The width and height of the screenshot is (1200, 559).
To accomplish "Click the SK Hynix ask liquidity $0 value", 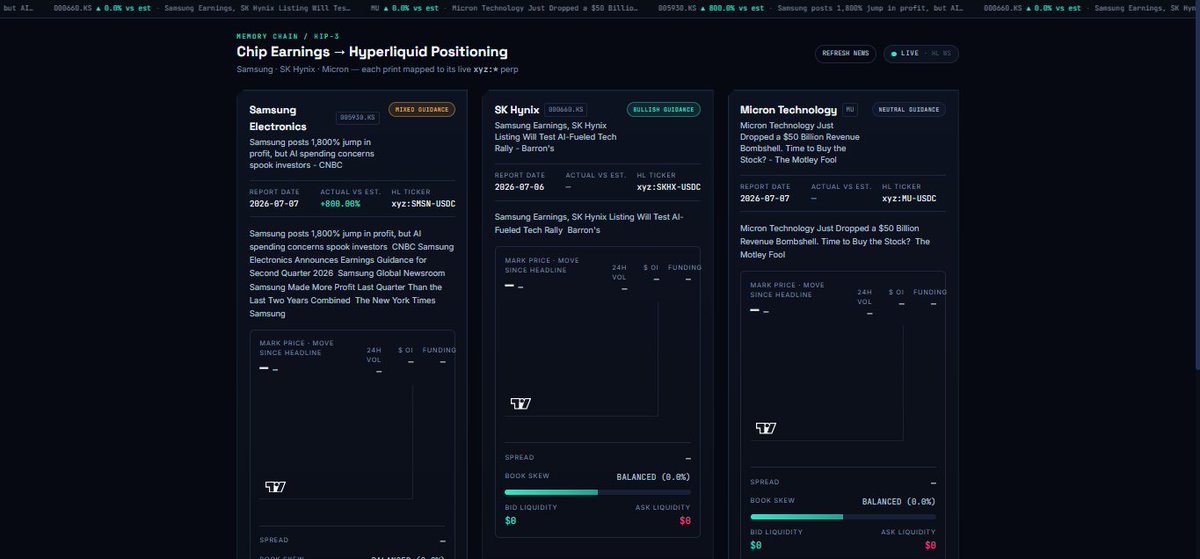I will pos(685,521).
